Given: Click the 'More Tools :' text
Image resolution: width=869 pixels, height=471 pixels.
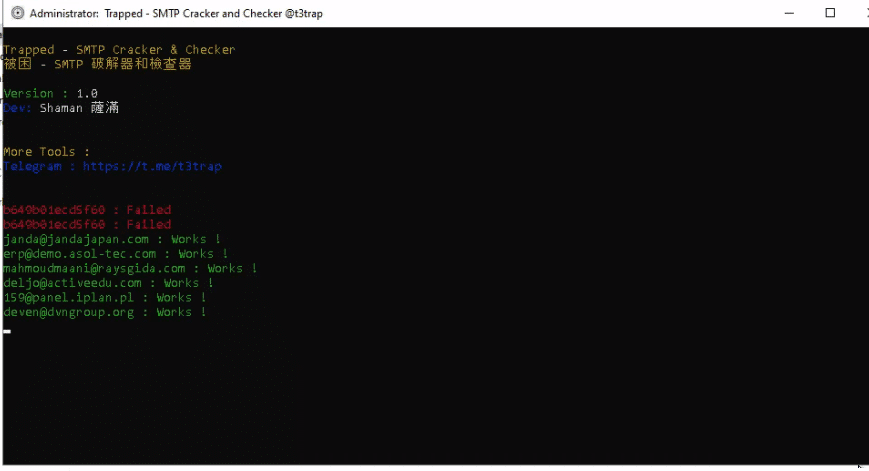Looking at the screenshot, I should [x=46, y=151].
